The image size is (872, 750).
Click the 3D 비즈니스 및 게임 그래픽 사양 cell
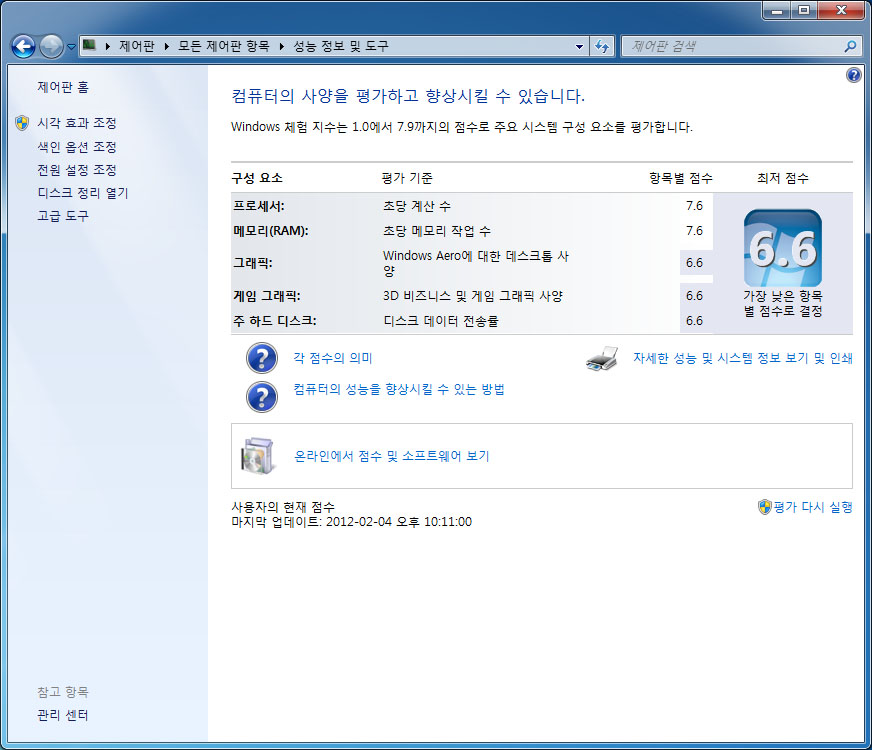(473, 296)
